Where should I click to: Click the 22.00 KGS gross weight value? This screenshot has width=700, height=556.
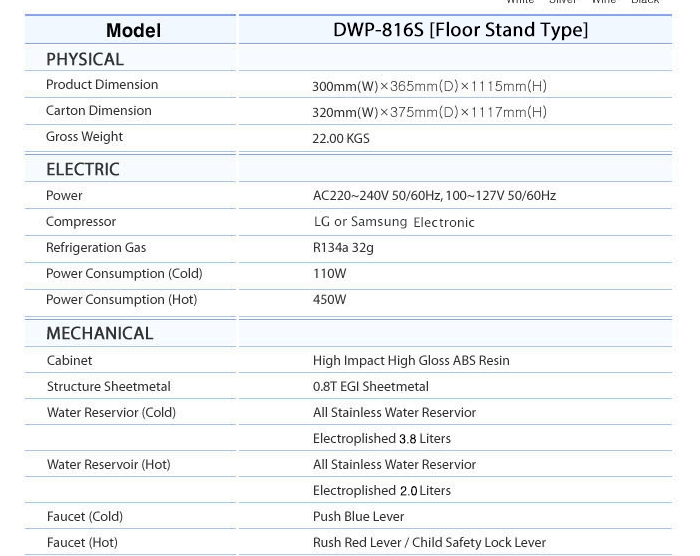(x=341, y=139)
